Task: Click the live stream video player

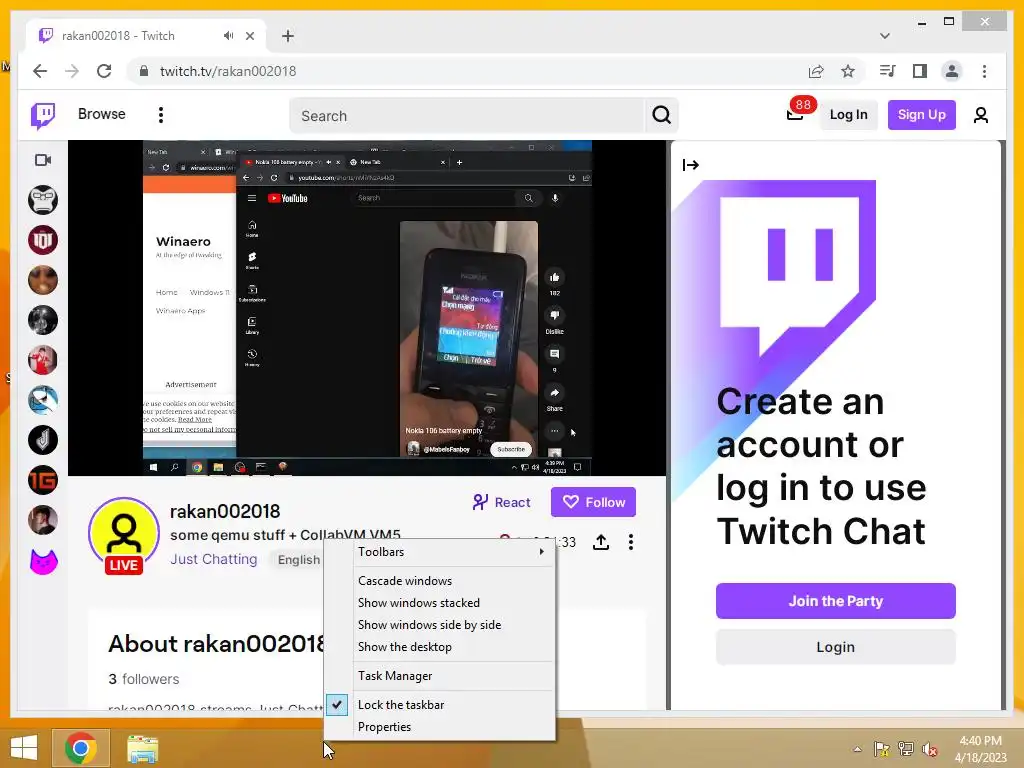Action: [367, 308]
